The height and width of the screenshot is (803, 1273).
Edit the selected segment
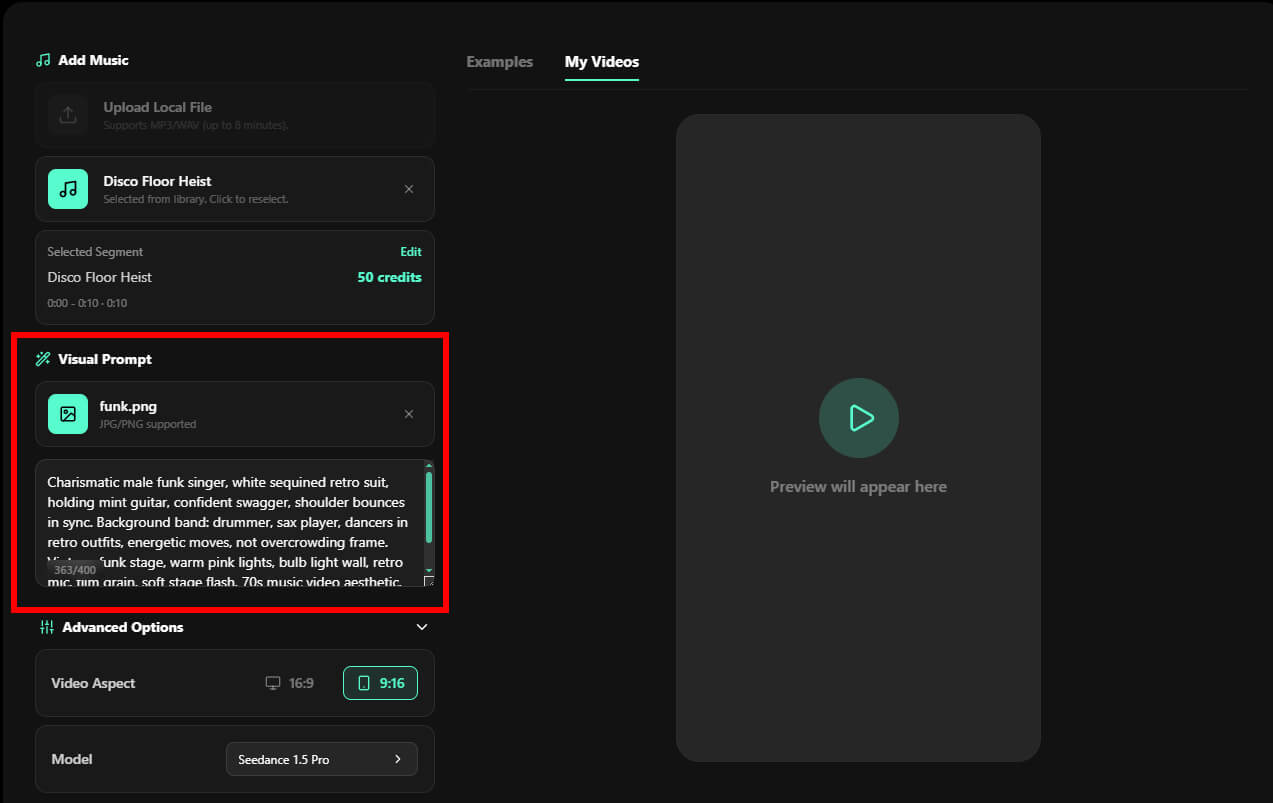(x=411, y=252)
